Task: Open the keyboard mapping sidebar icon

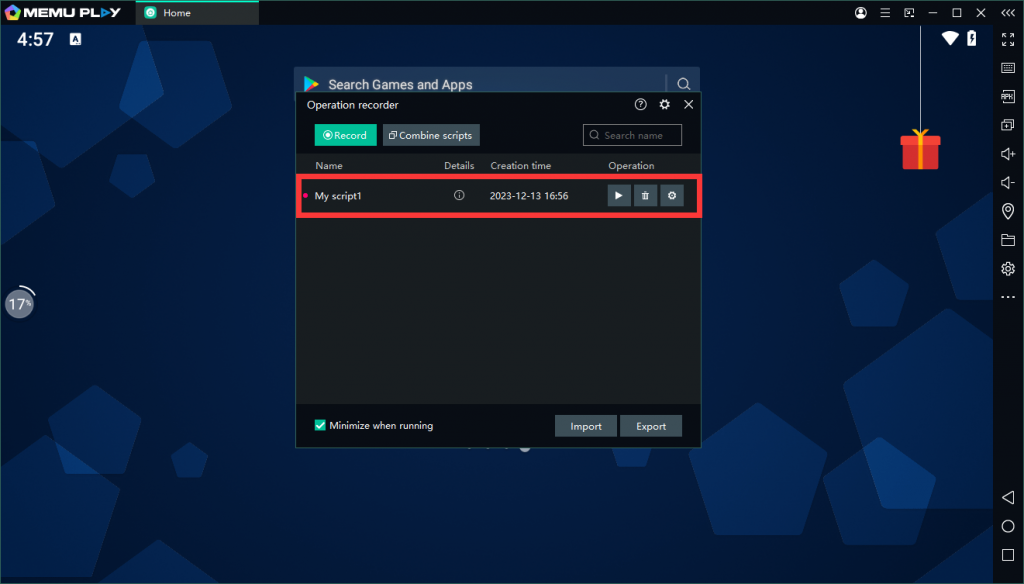Action: (x=1007, y=68)
